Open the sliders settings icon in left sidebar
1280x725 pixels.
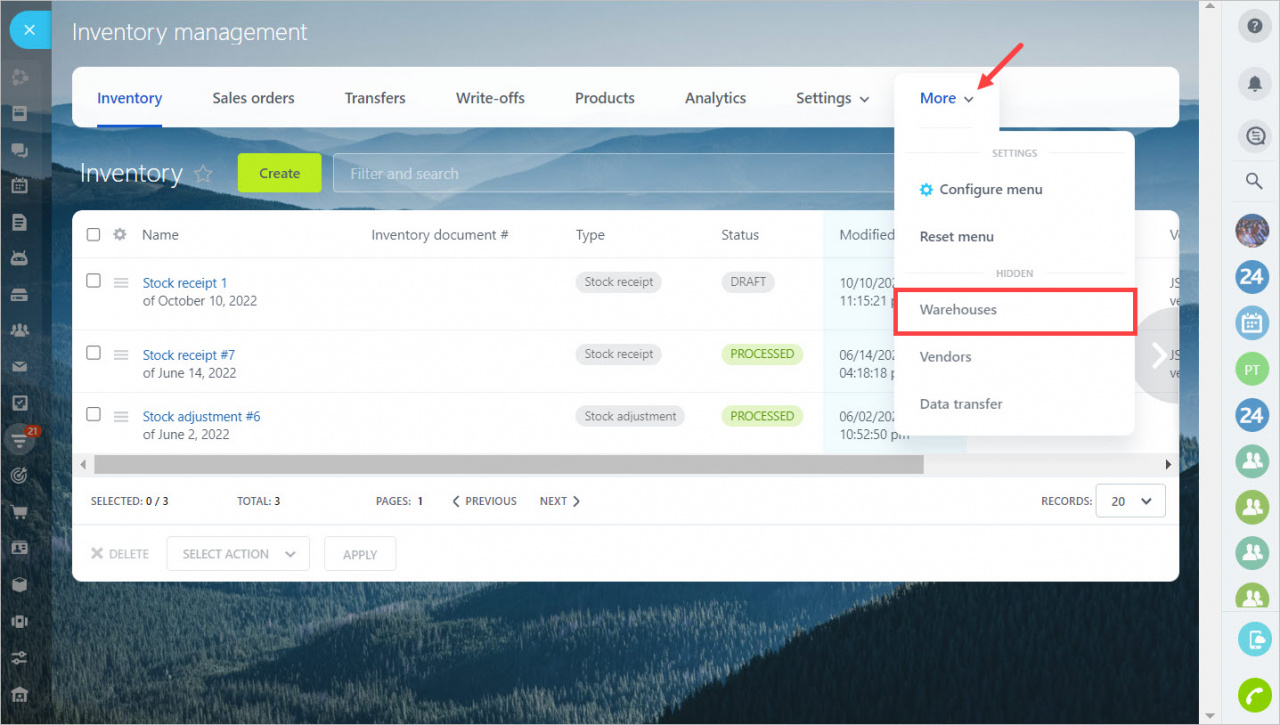[x=19, y=658]
